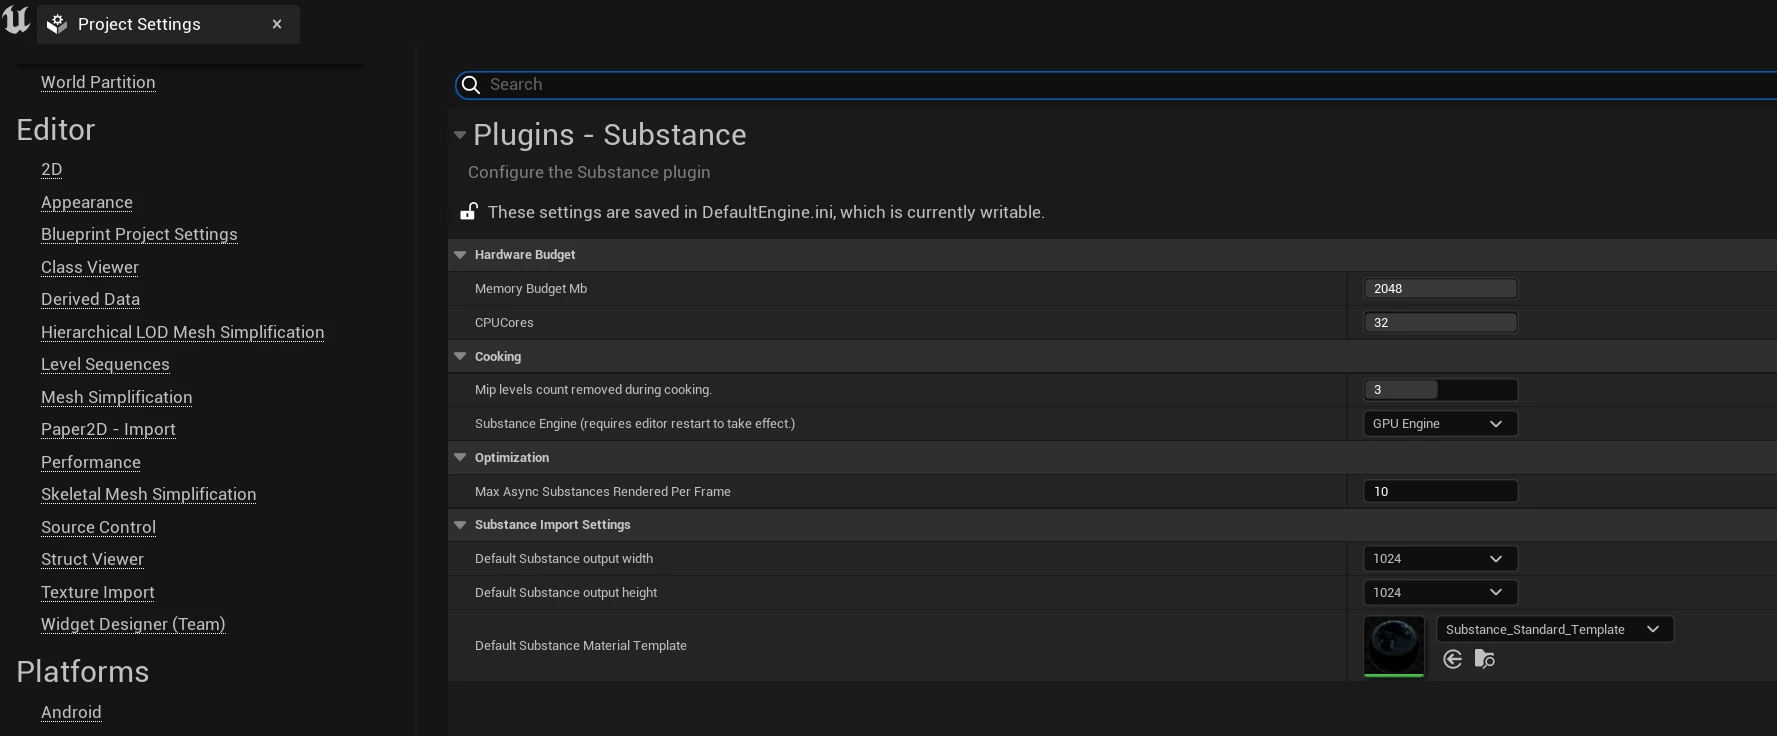Adjust the Mip levels count slider
The image size is (1777, 736).
(1440, 390)
